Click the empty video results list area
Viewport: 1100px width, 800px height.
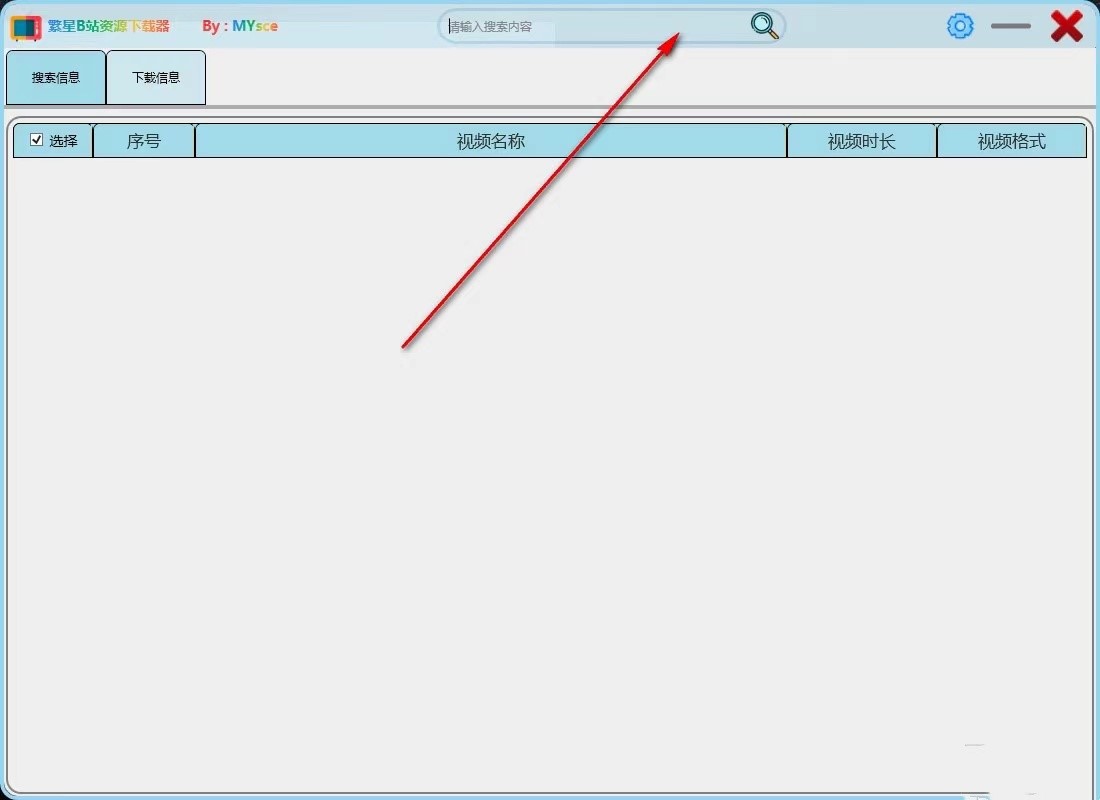tap(550, 470)
